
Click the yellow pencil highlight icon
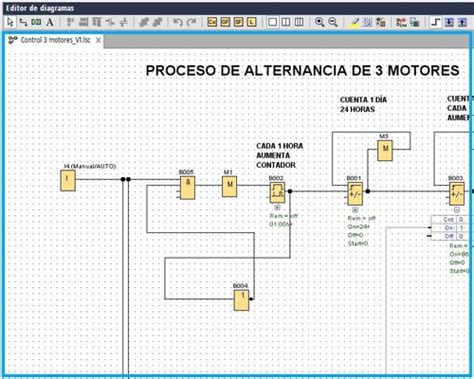(355, 22)
